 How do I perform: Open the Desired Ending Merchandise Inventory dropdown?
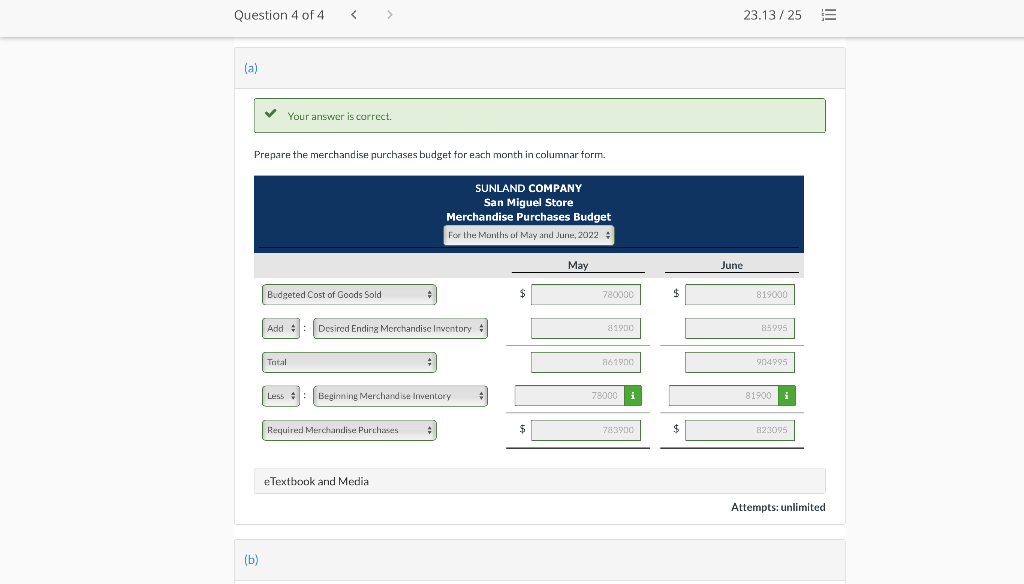click(400, 329)
